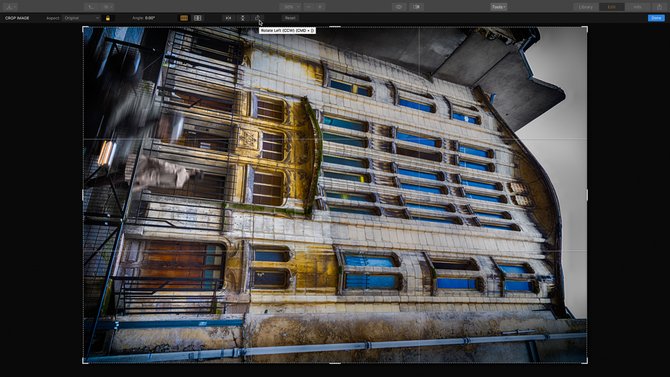Switch to the alternate grid overlay icon
This screenshot has height=377, width=670.
[x=197, y=18]
